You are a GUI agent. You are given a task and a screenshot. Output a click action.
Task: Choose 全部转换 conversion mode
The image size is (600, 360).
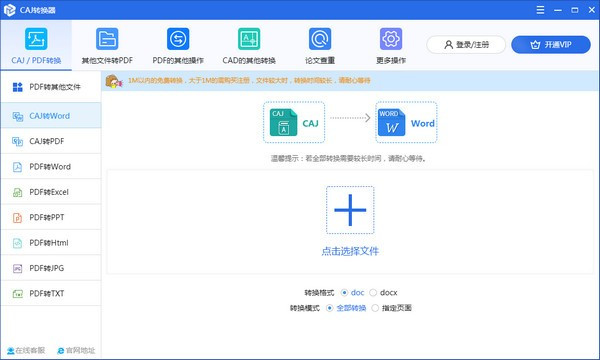[x=329, y=308]
